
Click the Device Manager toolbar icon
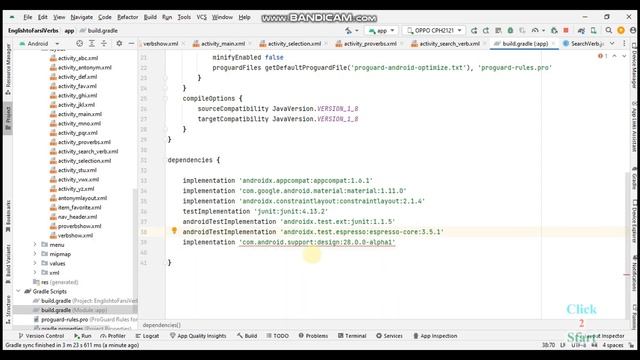593,31
